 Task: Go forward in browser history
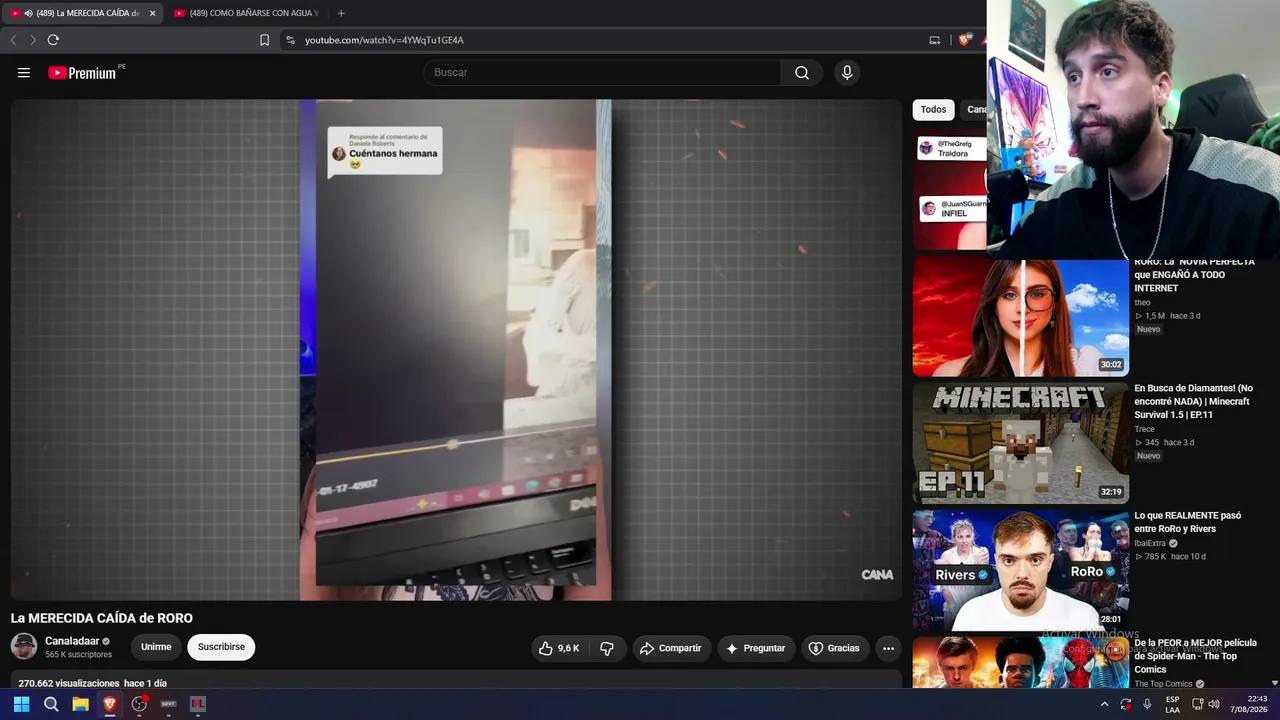(32, 40)
